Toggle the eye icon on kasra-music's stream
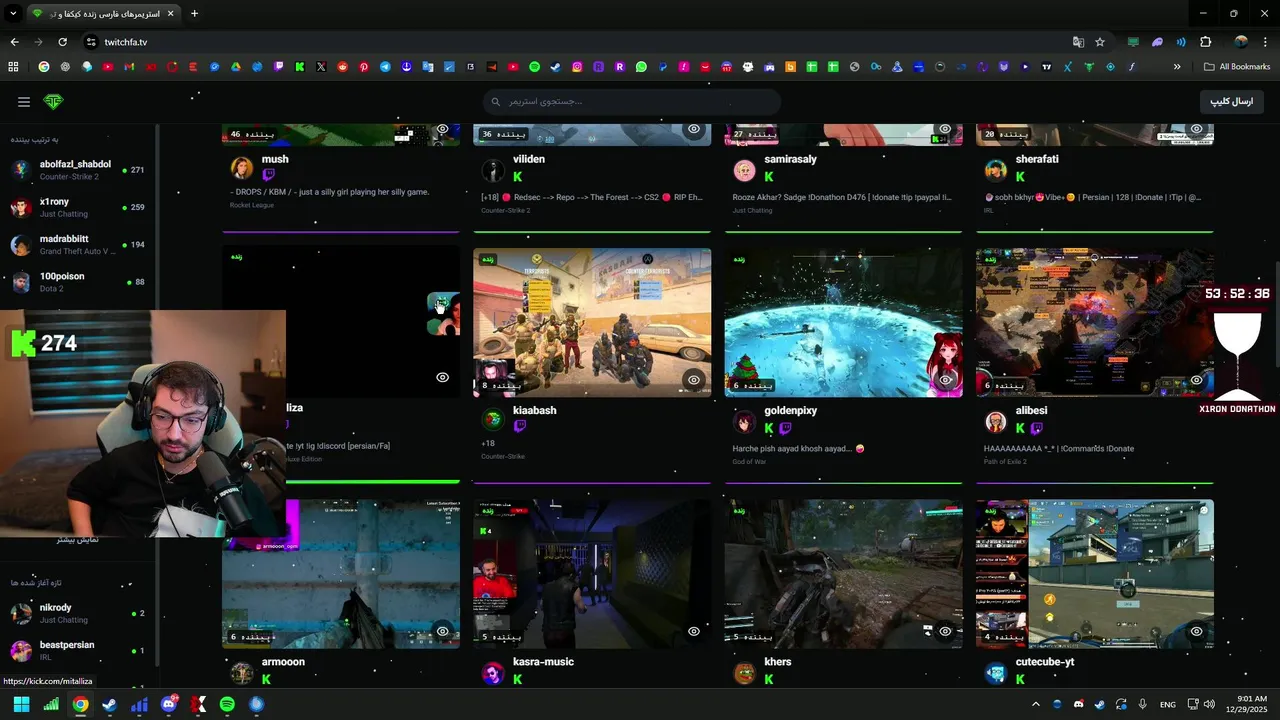1280x720 pixels. (x=693, y=631)
